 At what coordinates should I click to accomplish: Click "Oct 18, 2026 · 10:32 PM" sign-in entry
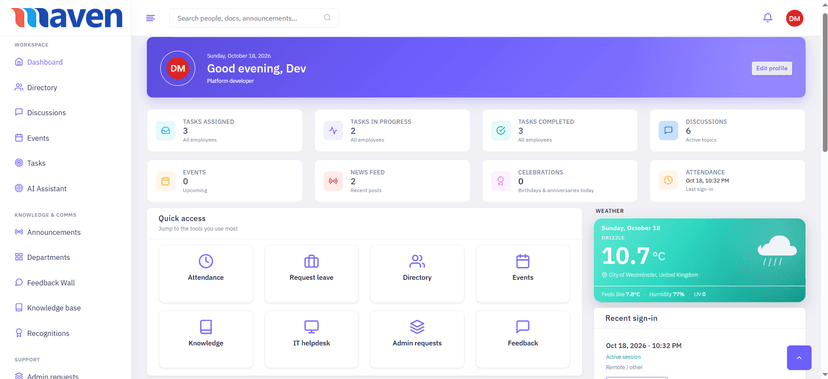[x=644, y=346]
